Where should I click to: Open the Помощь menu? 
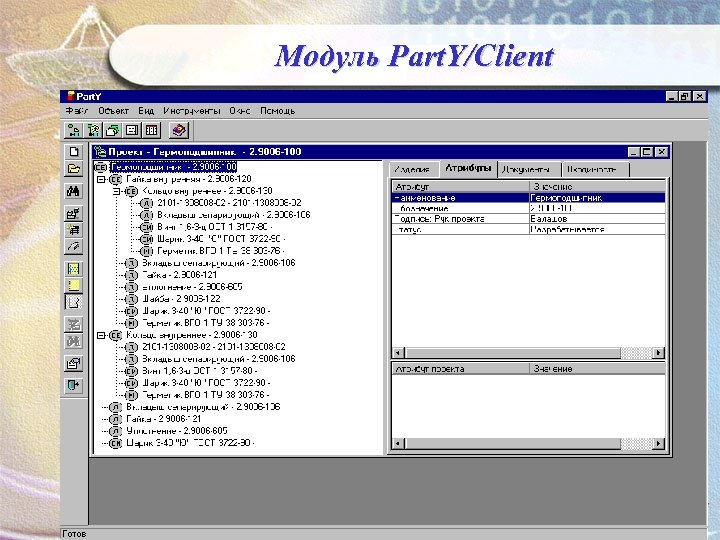(277, 111)
